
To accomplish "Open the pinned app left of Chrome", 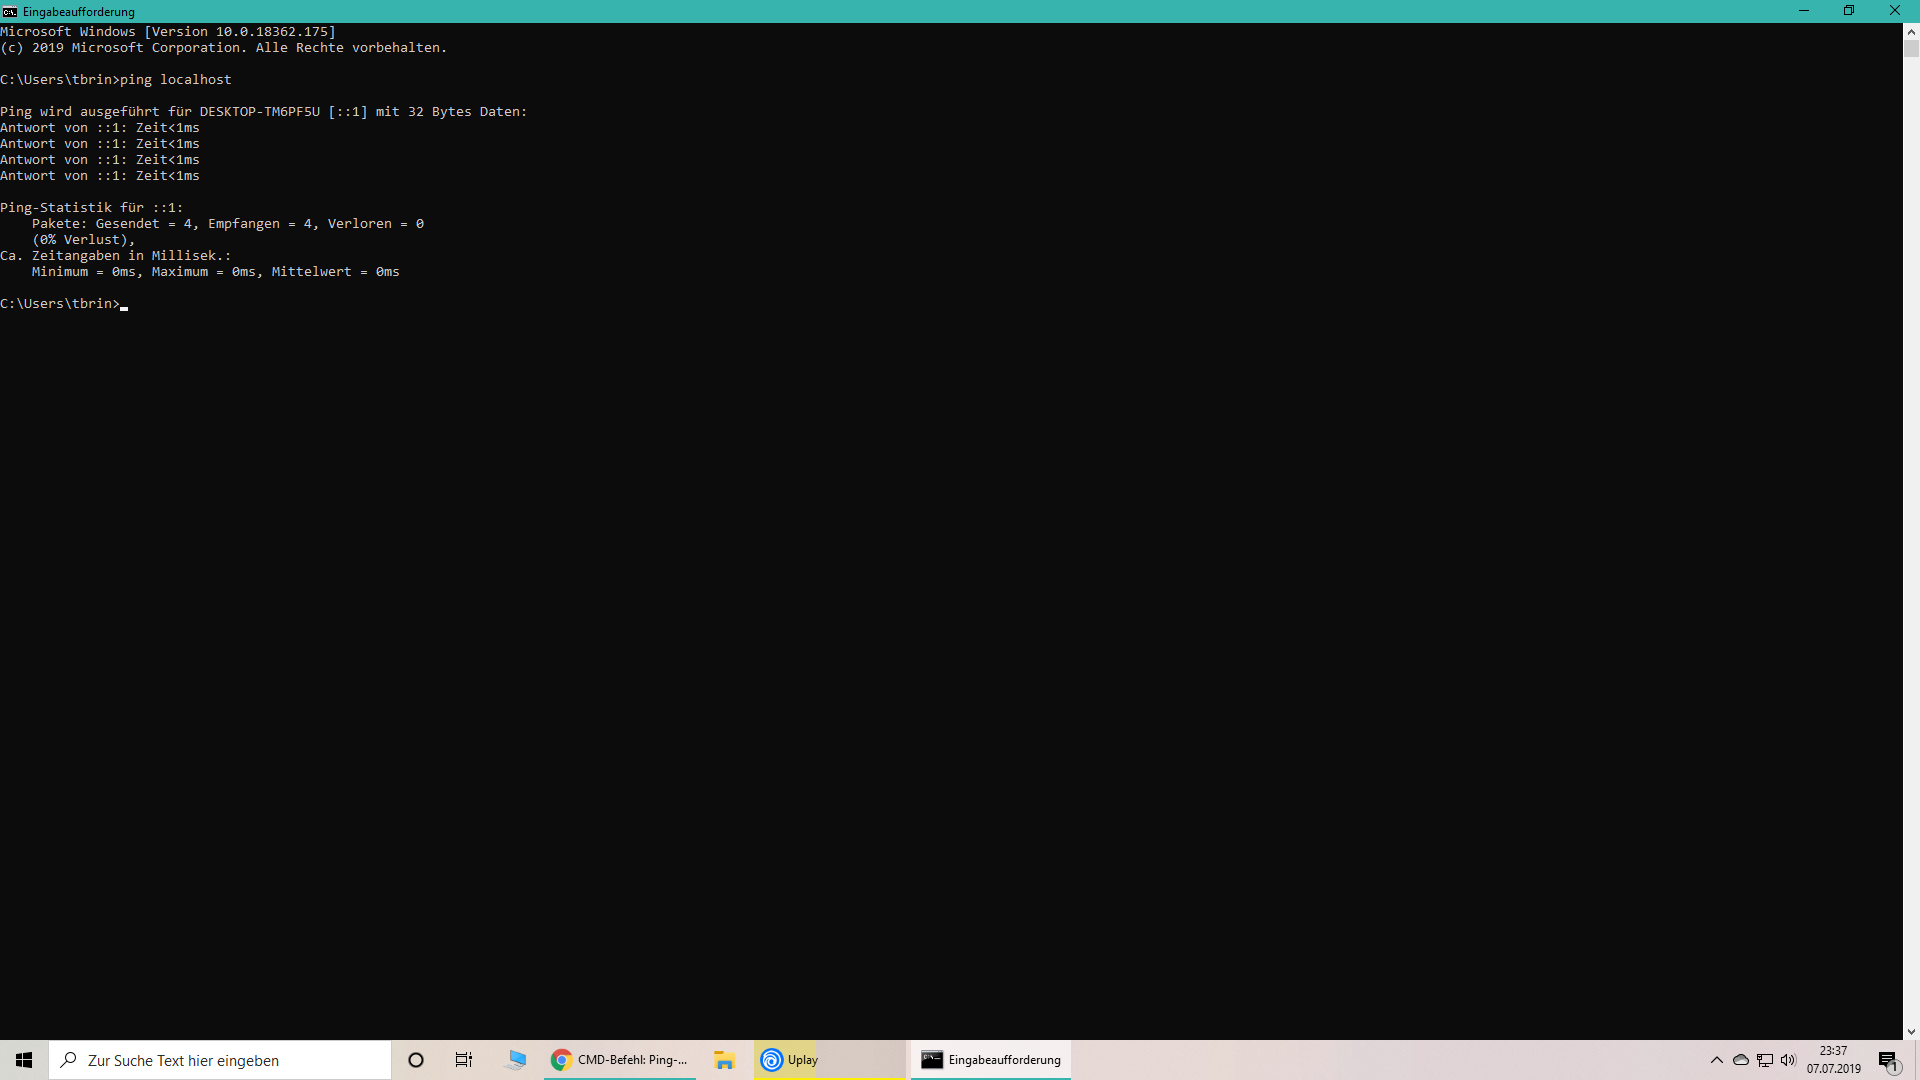I will click(516, 1060).
